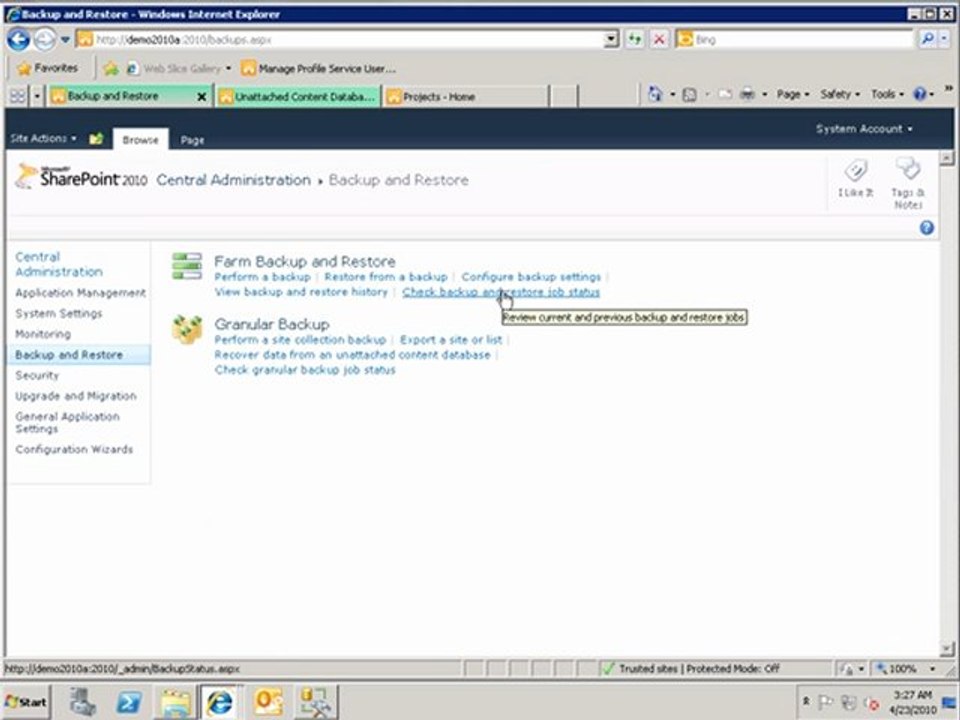Viewport: 960px width, 720px height.
Task: Click the search magnifier icon
Action: coord(928,39)
